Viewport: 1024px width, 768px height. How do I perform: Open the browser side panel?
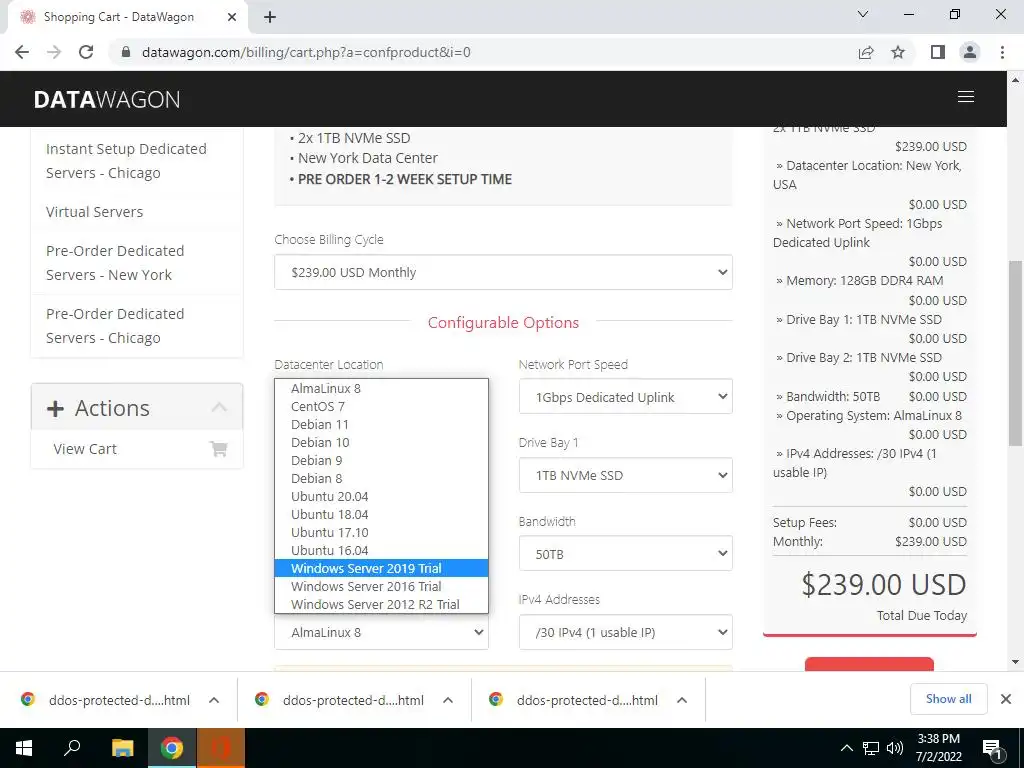[938, 52]
